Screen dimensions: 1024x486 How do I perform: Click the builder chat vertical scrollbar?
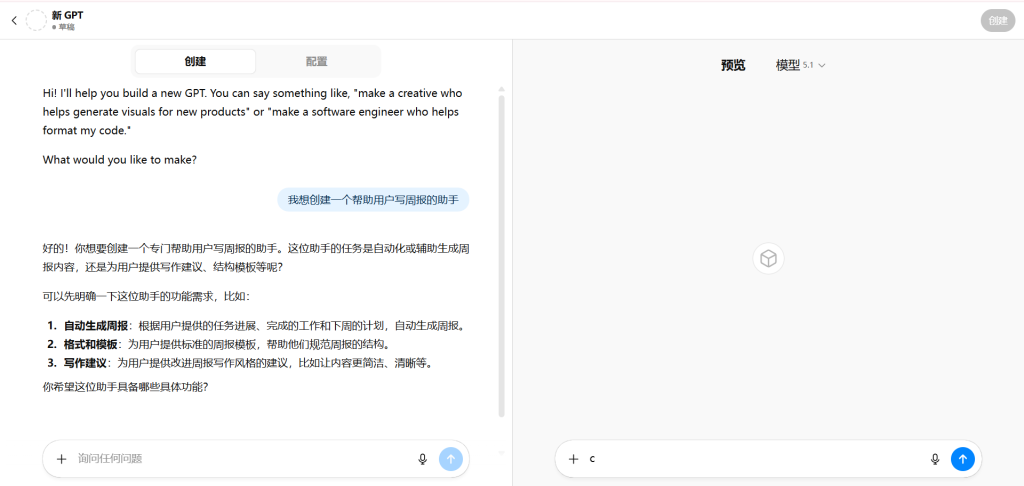click(501, 250)
